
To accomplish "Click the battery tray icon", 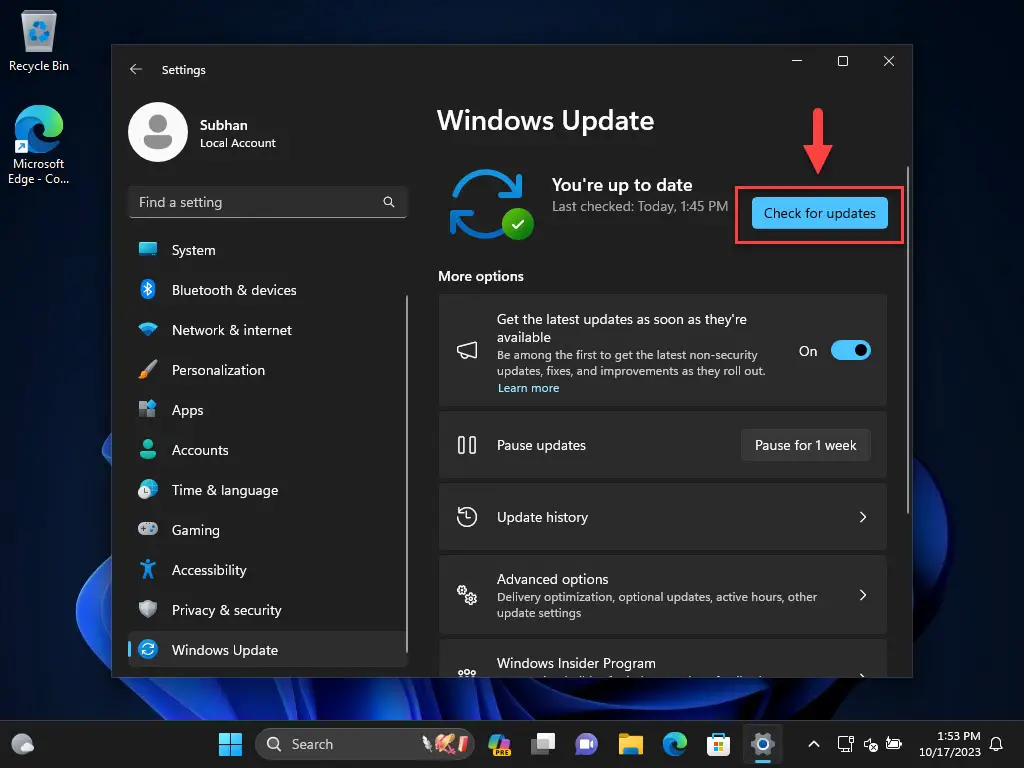I will click(894, 744).
